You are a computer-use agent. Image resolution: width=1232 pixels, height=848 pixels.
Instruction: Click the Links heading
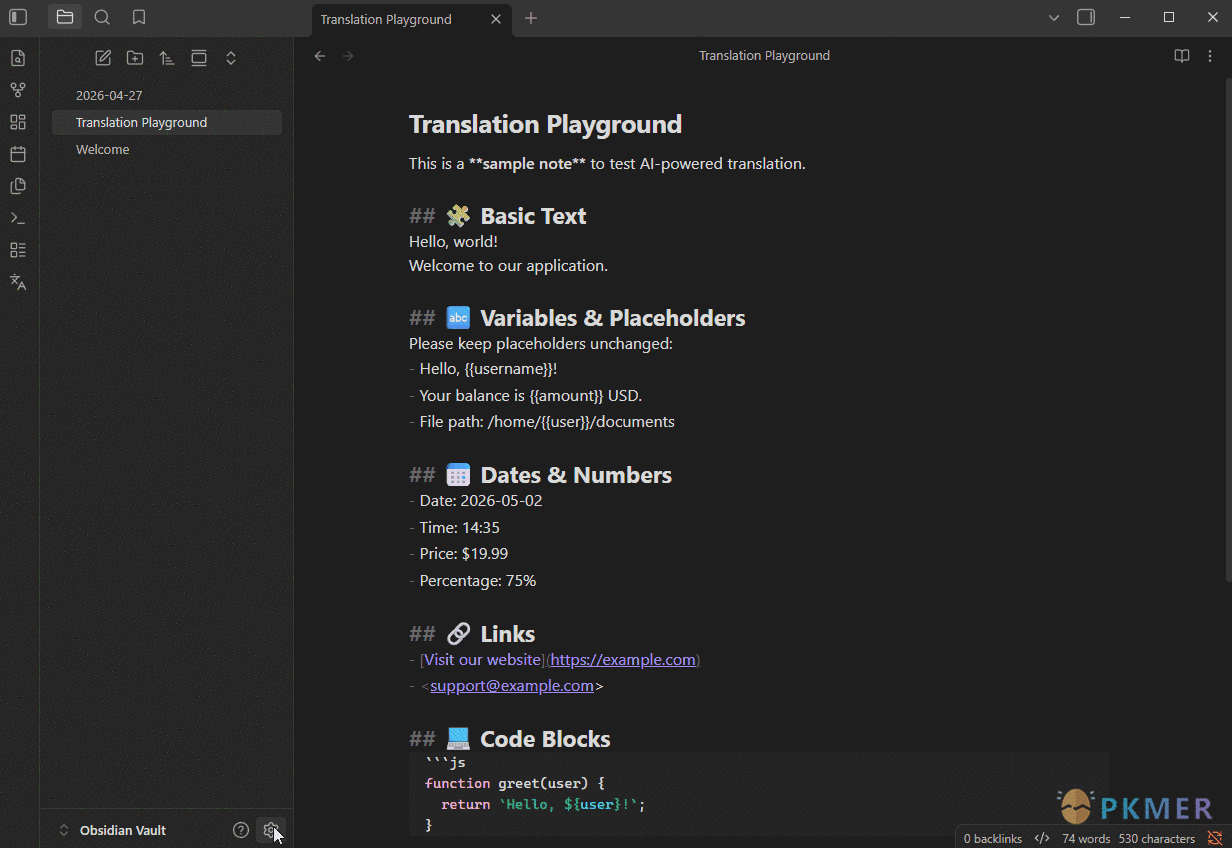(507, 634)
